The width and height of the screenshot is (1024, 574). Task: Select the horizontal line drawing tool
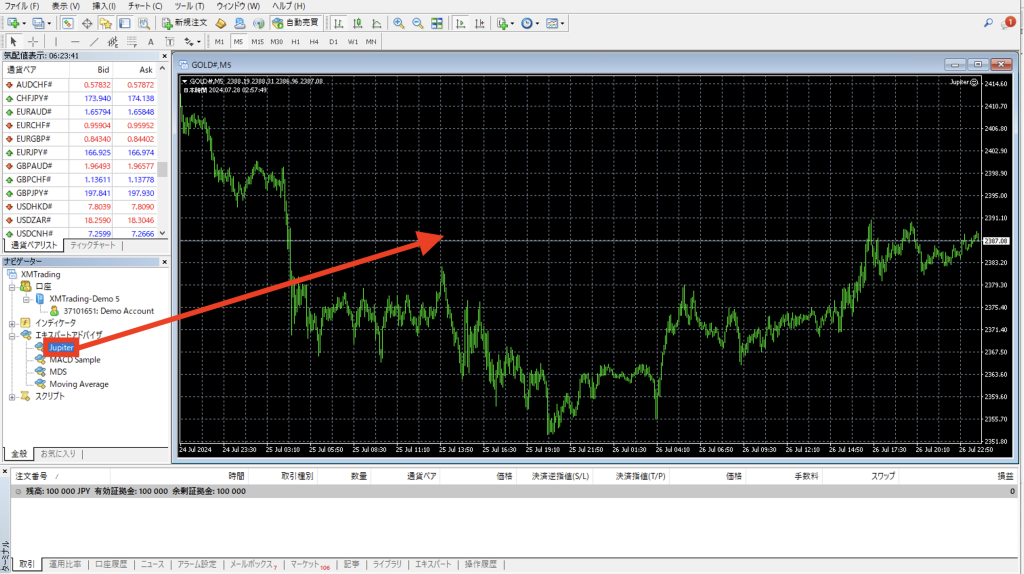73,41
